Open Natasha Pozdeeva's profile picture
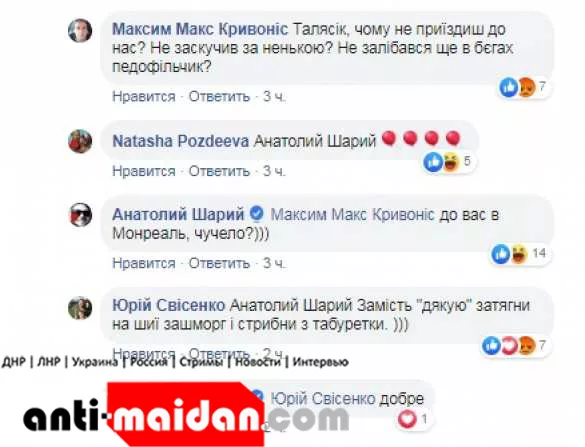This screenshot has width=585, height=447. [80, 141]
